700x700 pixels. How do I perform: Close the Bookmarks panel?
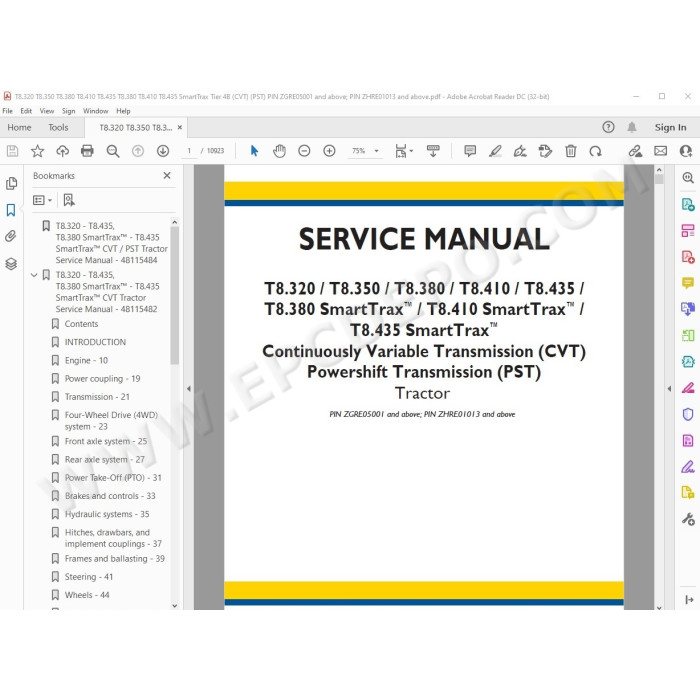click(167, 176)
